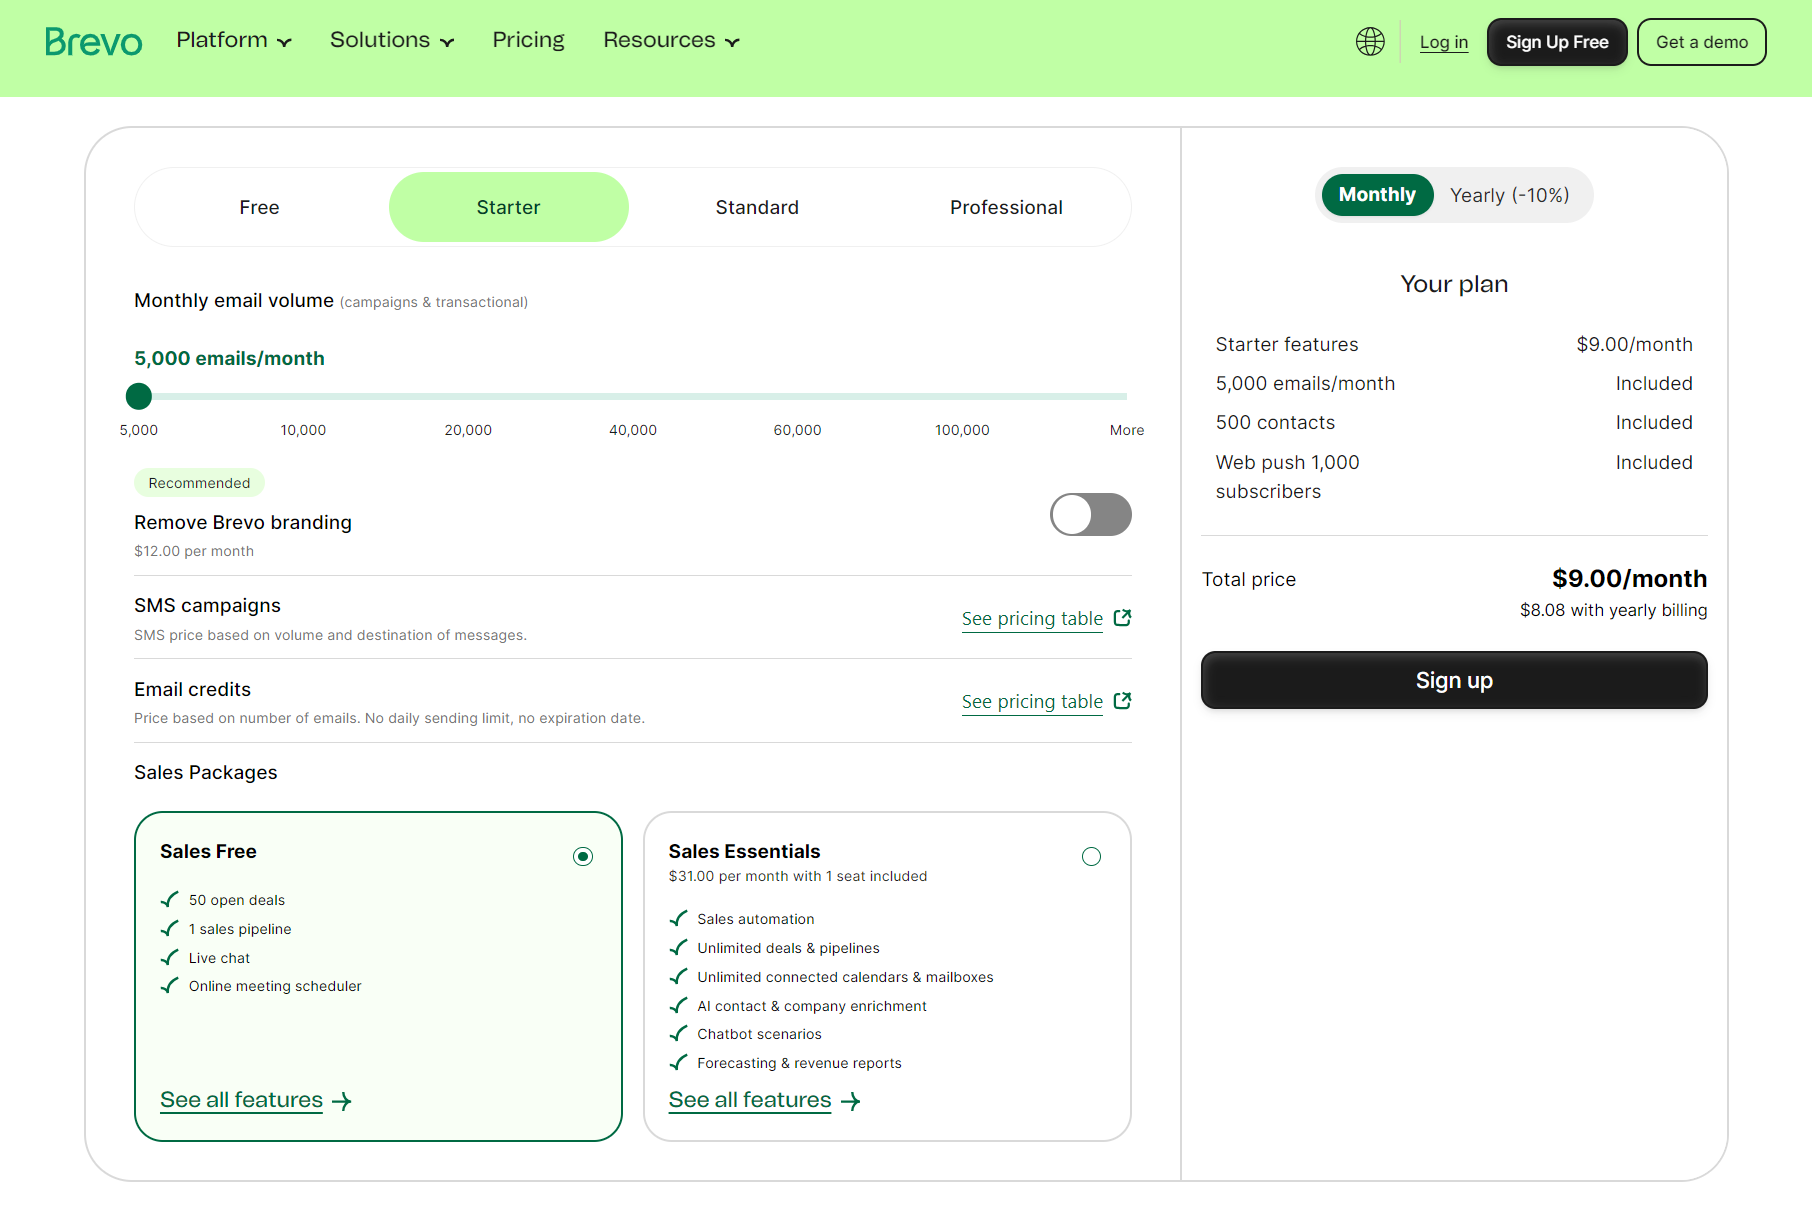Viewport: 1812px width, 1213px height.
Task: Click '500 contacts' plan row
Action: tap(1454, 422)
